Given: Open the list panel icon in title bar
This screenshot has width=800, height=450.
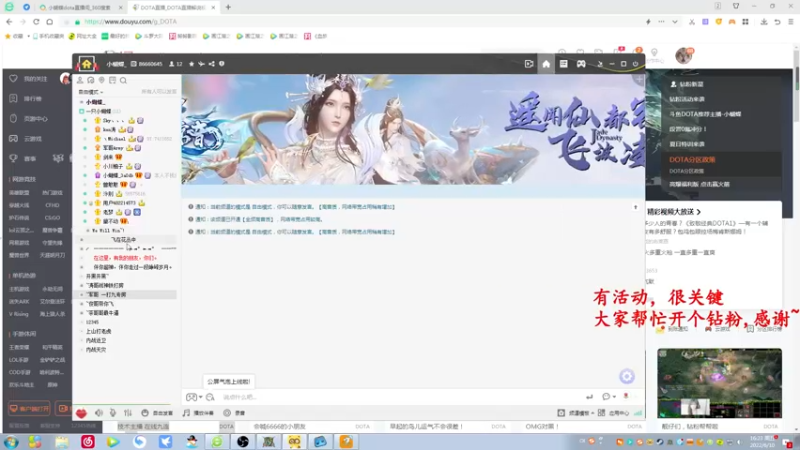Looking at the screenshot, I should (563, 64).
